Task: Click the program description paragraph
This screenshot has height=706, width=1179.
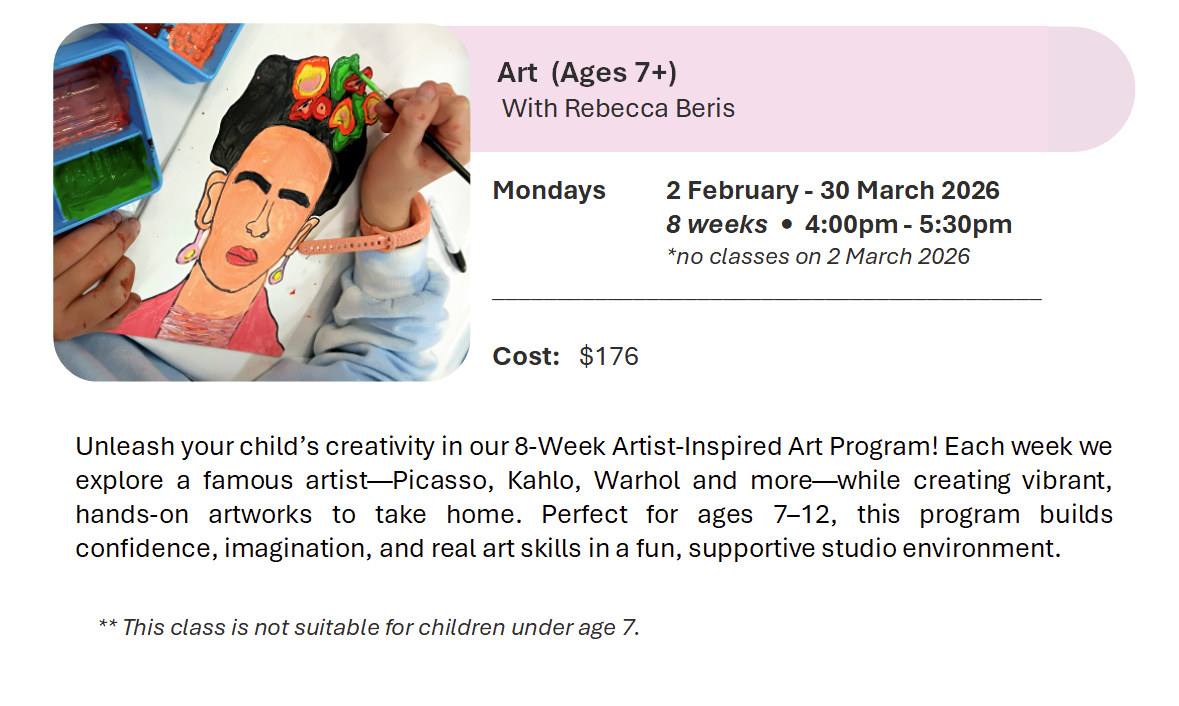Action: [x=594, y=497]
